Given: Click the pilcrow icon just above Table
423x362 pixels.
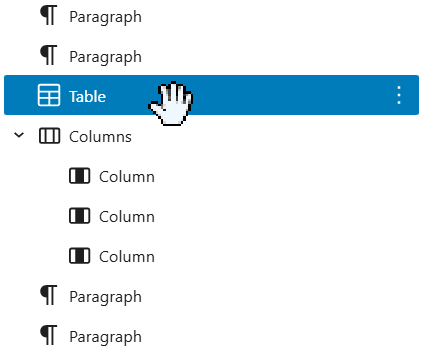Looking at the screenshot, I should click(x=49, y=55).
